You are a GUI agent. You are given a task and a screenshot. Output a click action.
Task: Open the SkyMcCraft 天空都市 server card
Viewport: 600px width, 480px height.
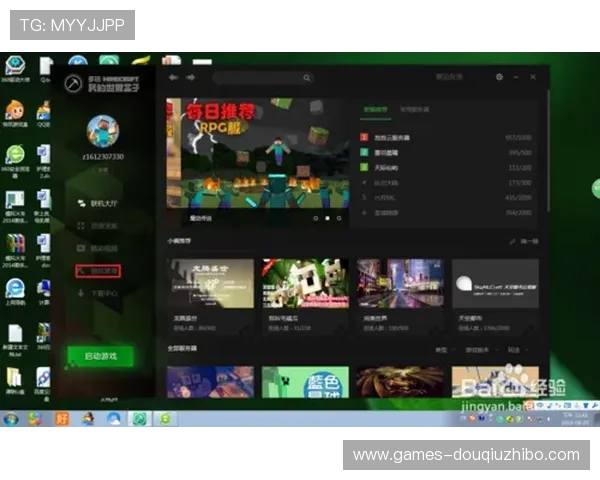click(x=495, y=296)
